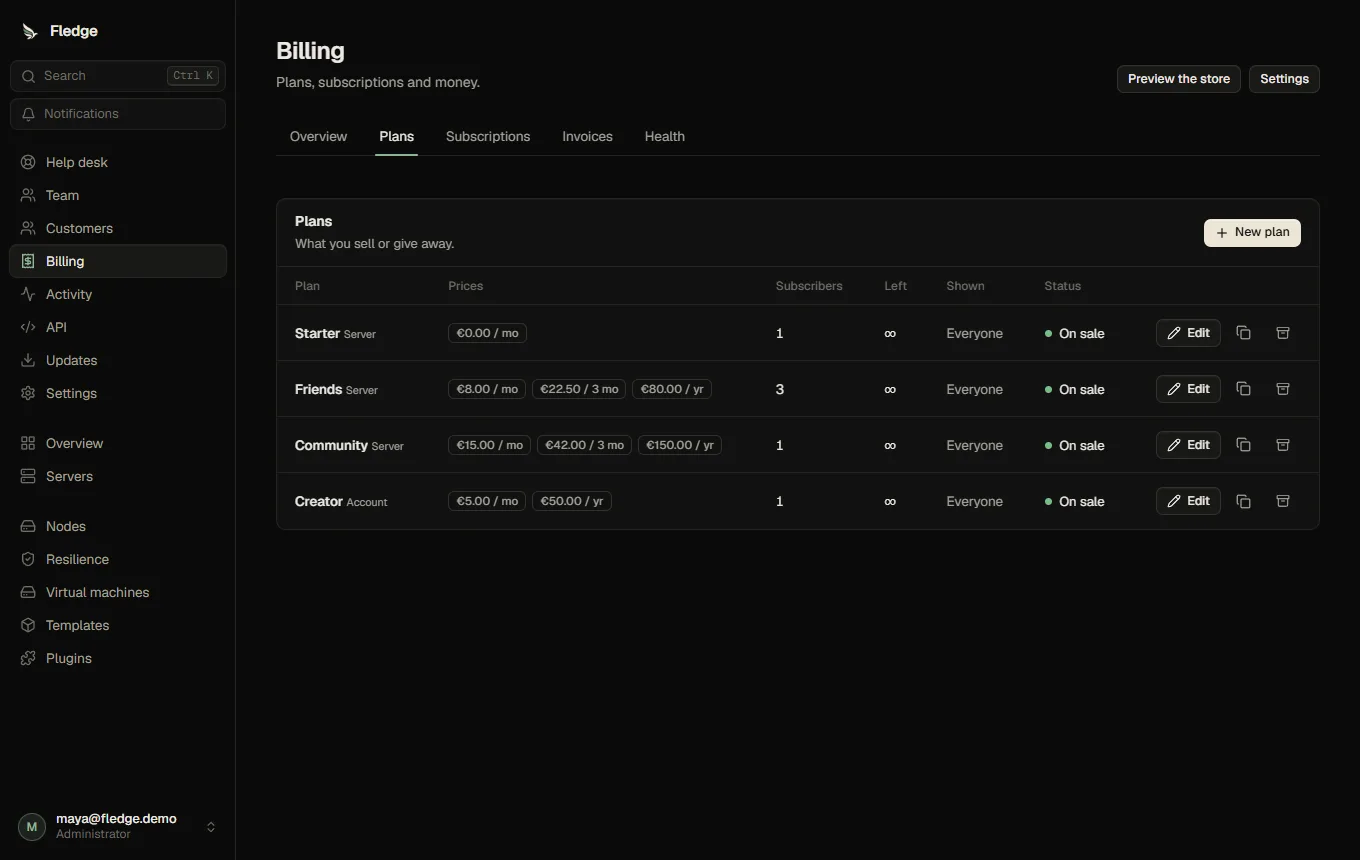The height and width of the screenshot is (860, 1360).
Task: Open sidebar Overview dashboard item
Action: 118,443
